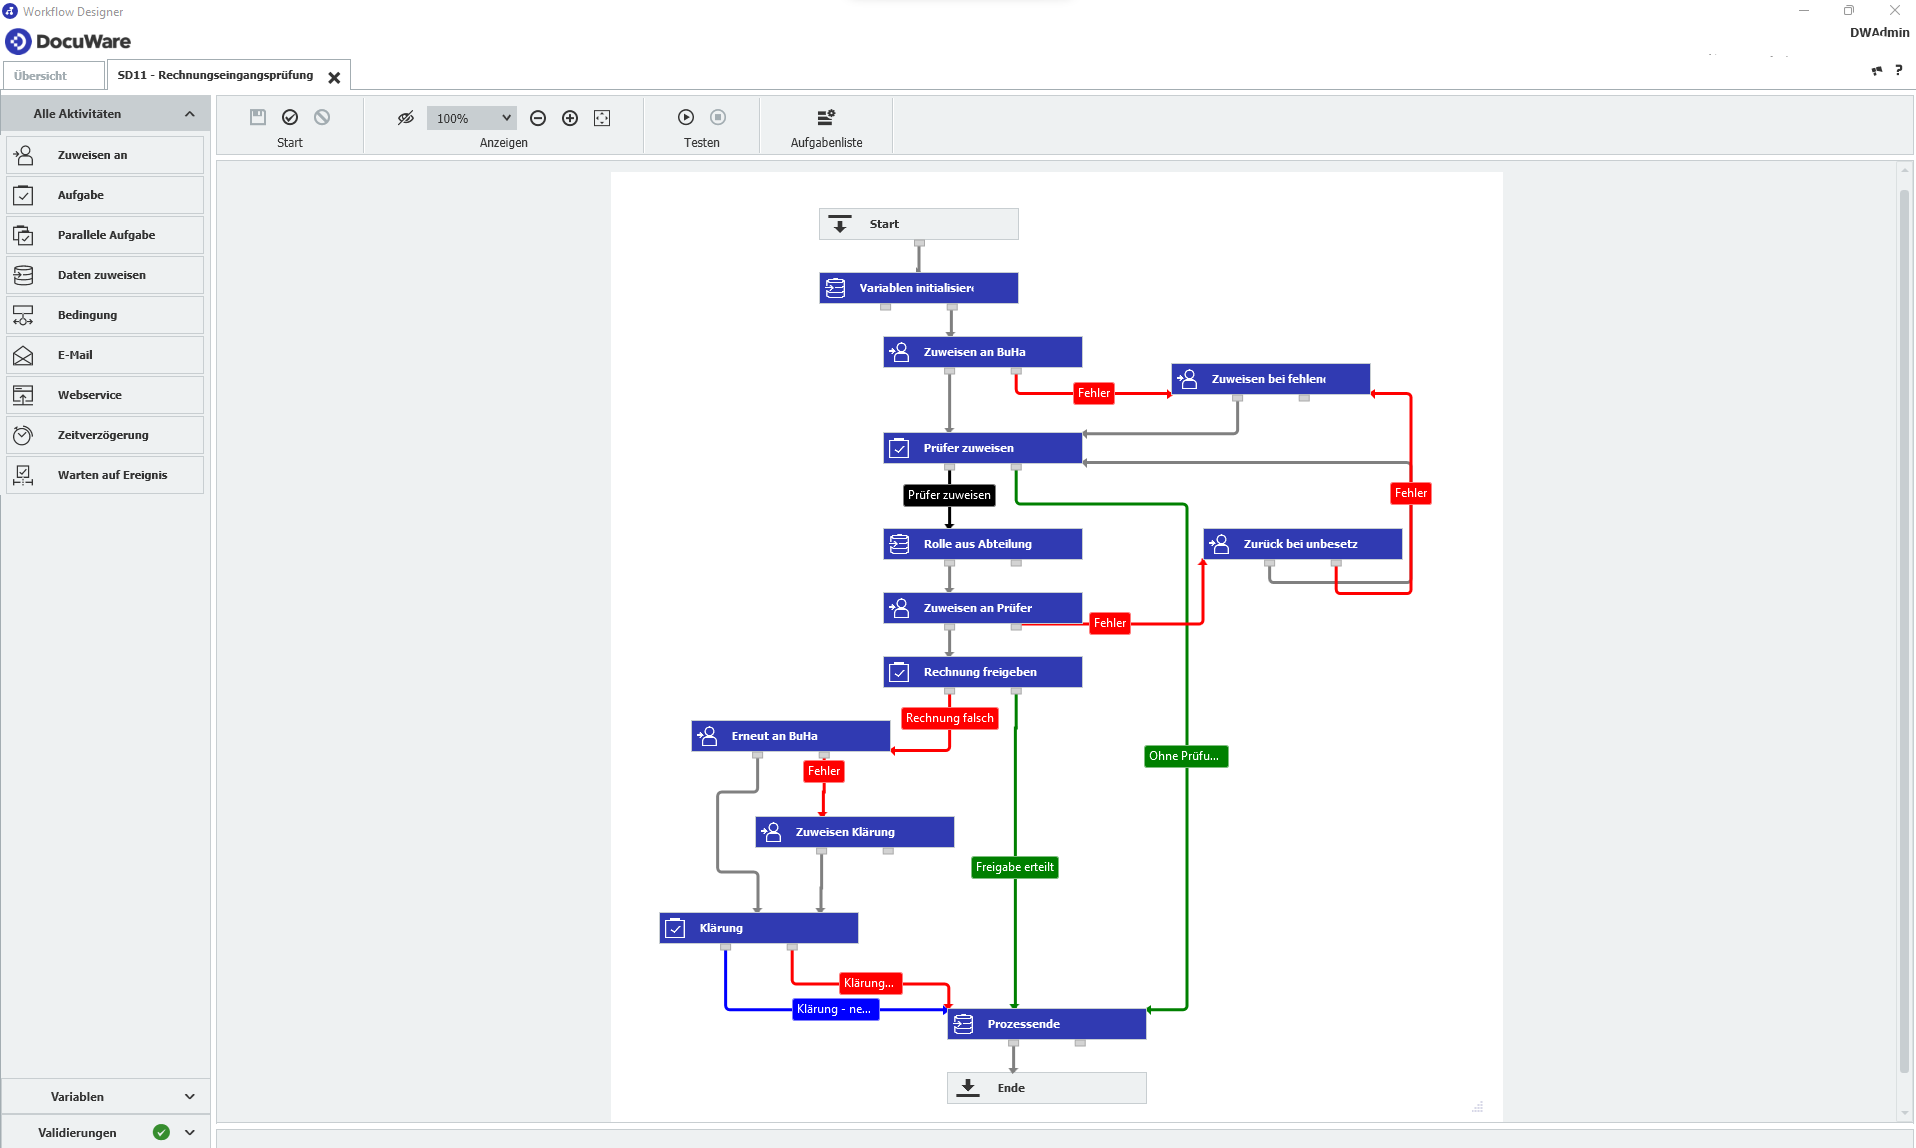Click the zoom out minus icon
Screen dimensions: 1916x1148
[538, 118]
